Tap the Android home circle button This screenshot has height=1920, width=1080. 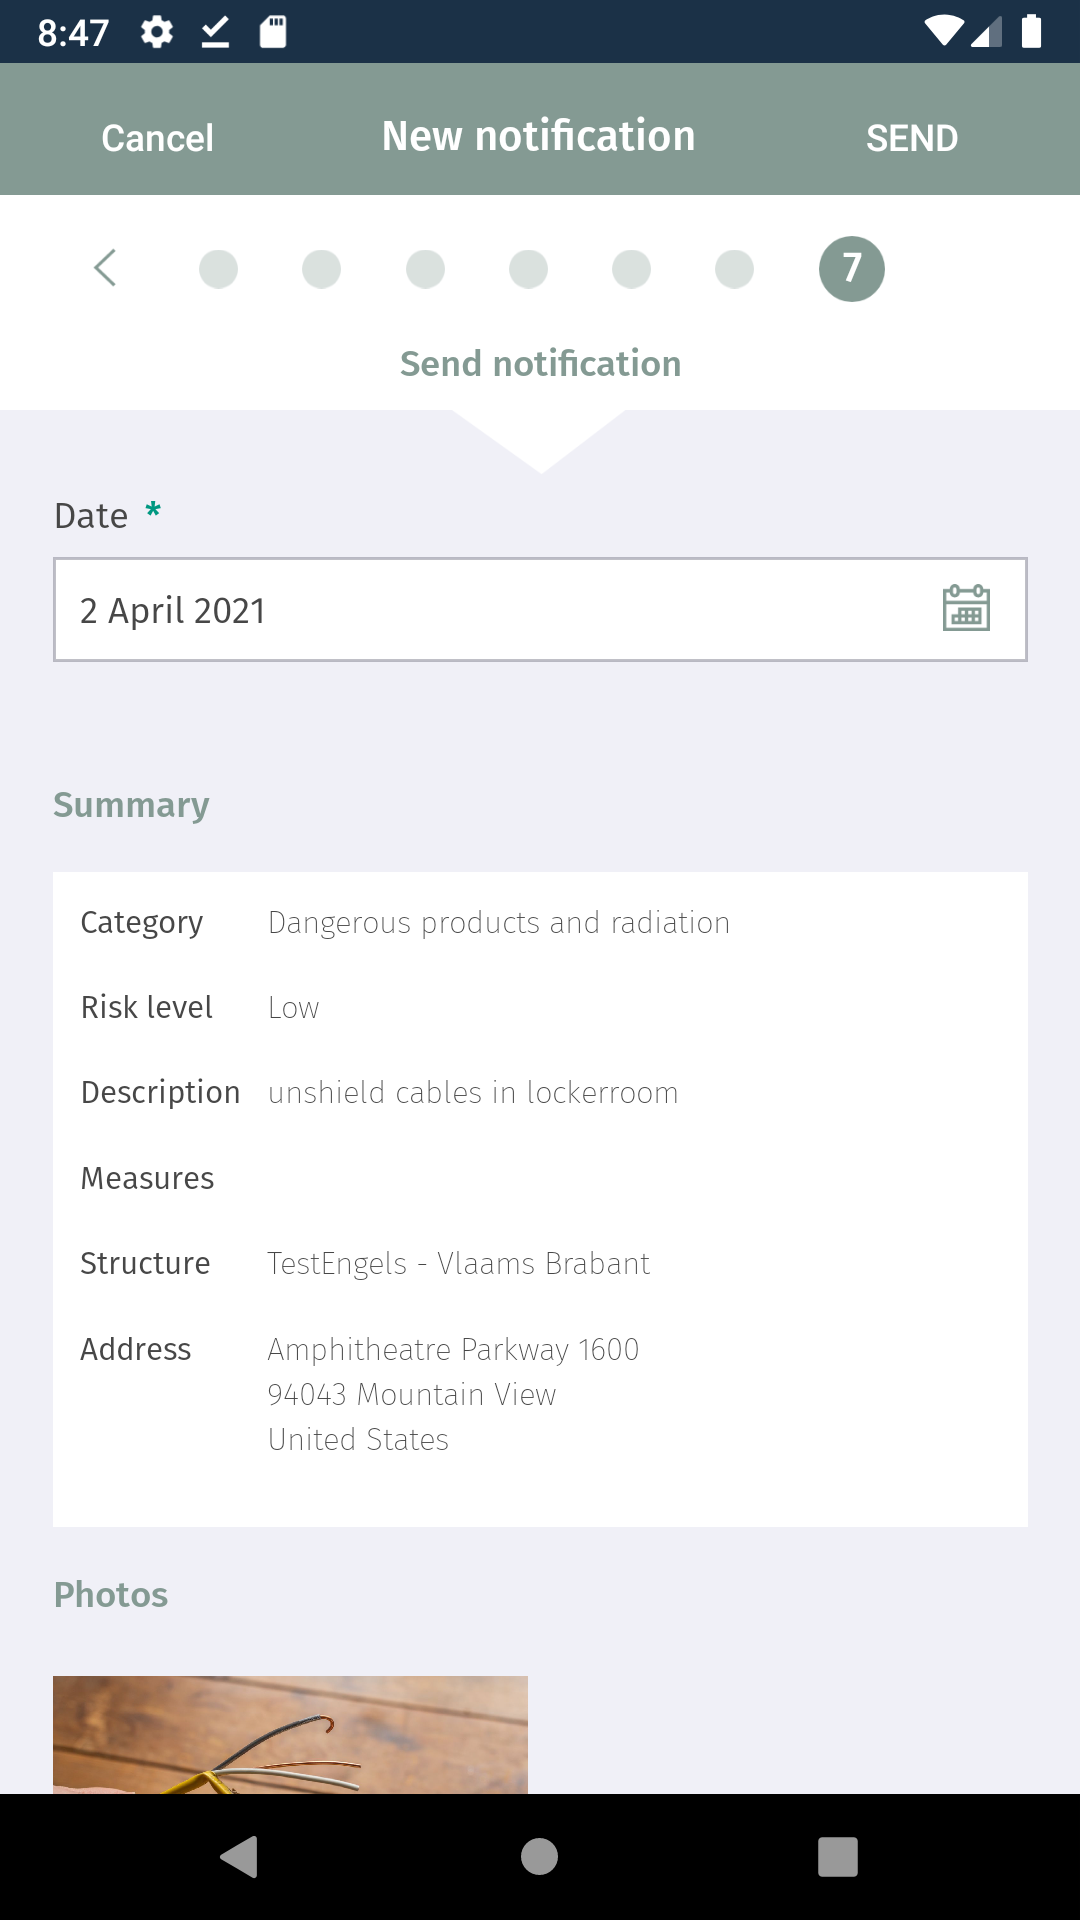539,1857
